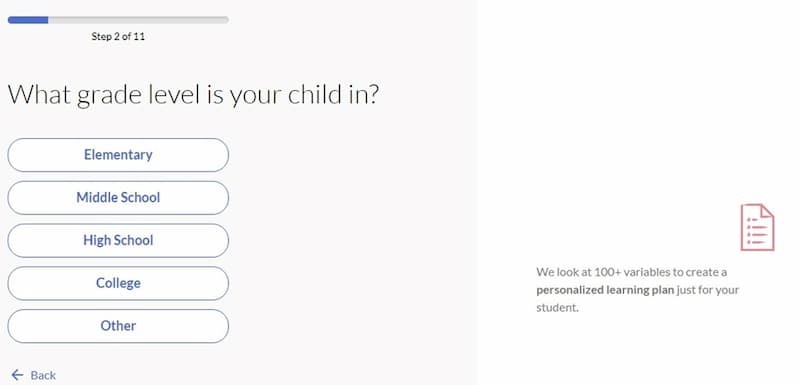Click the bold personalized learning plan text
The width and height of the screenshot is (800, 385).
point(605,290)
